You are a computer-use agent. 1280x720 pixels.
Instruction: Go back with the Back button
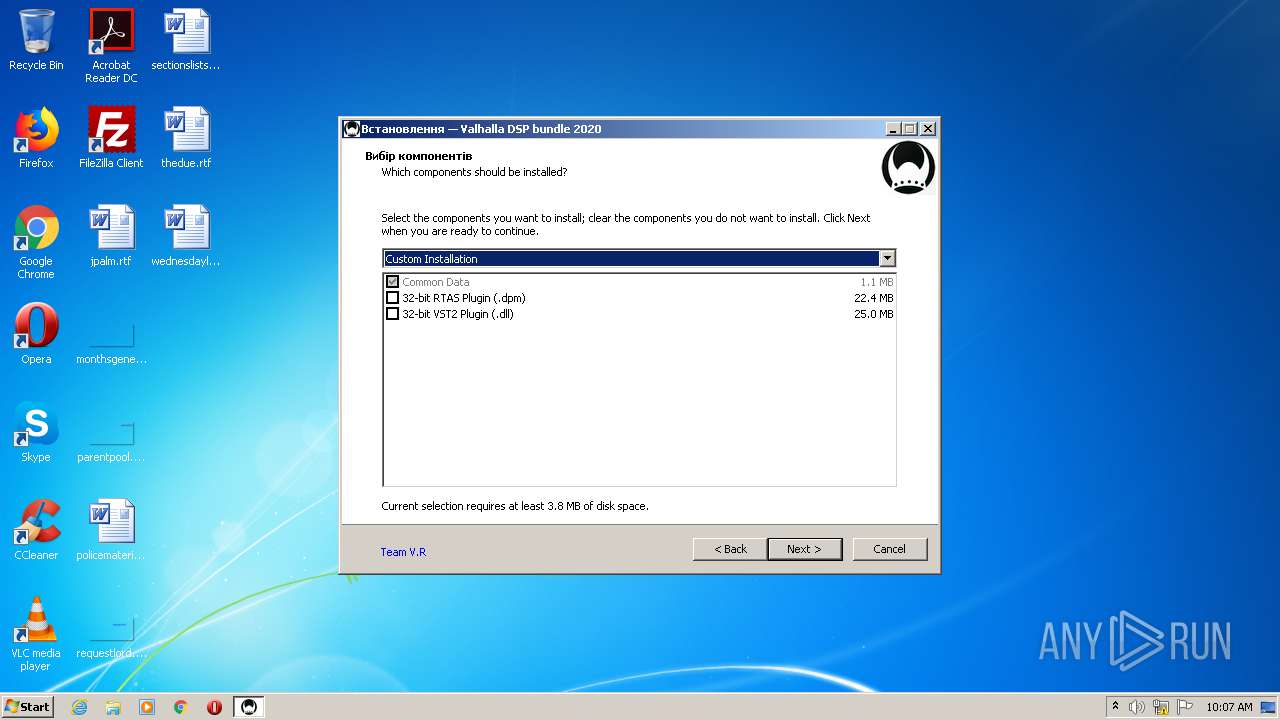pyautogui.click(x=730, y=549)
